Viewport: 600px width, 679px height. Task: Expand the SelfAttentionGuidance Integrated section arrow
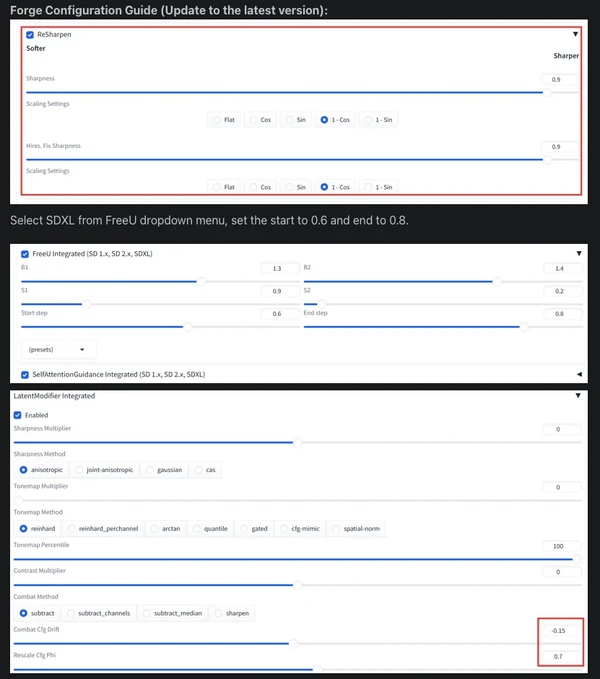click(579, 374)
